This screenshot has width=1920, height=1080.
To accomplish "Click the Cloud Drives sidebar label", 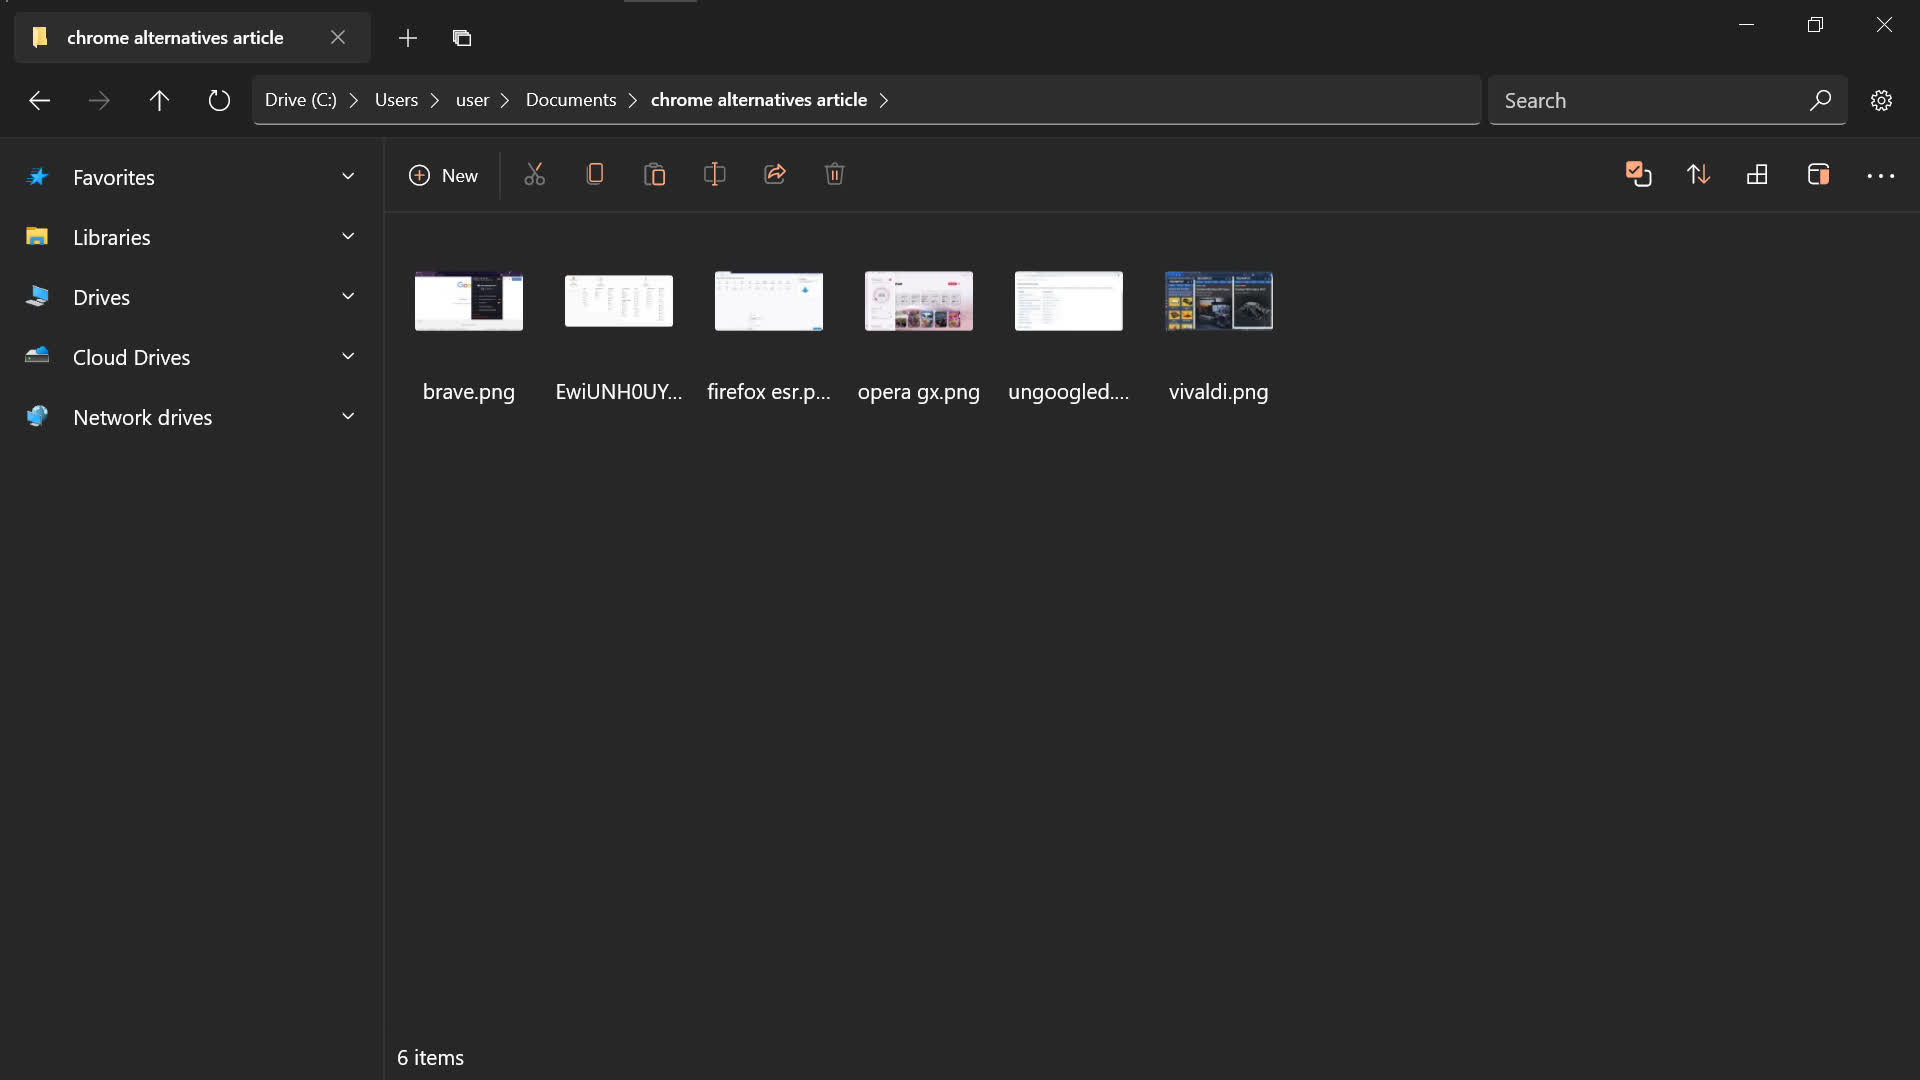I will click(132, 357).
